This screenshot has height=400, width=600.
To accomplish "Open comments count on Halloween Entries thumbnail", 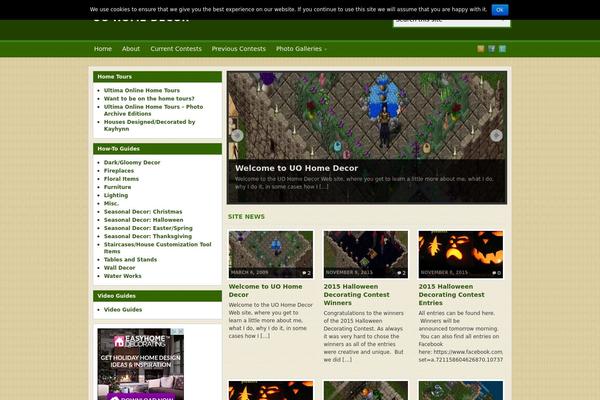I will click(496, 273).
